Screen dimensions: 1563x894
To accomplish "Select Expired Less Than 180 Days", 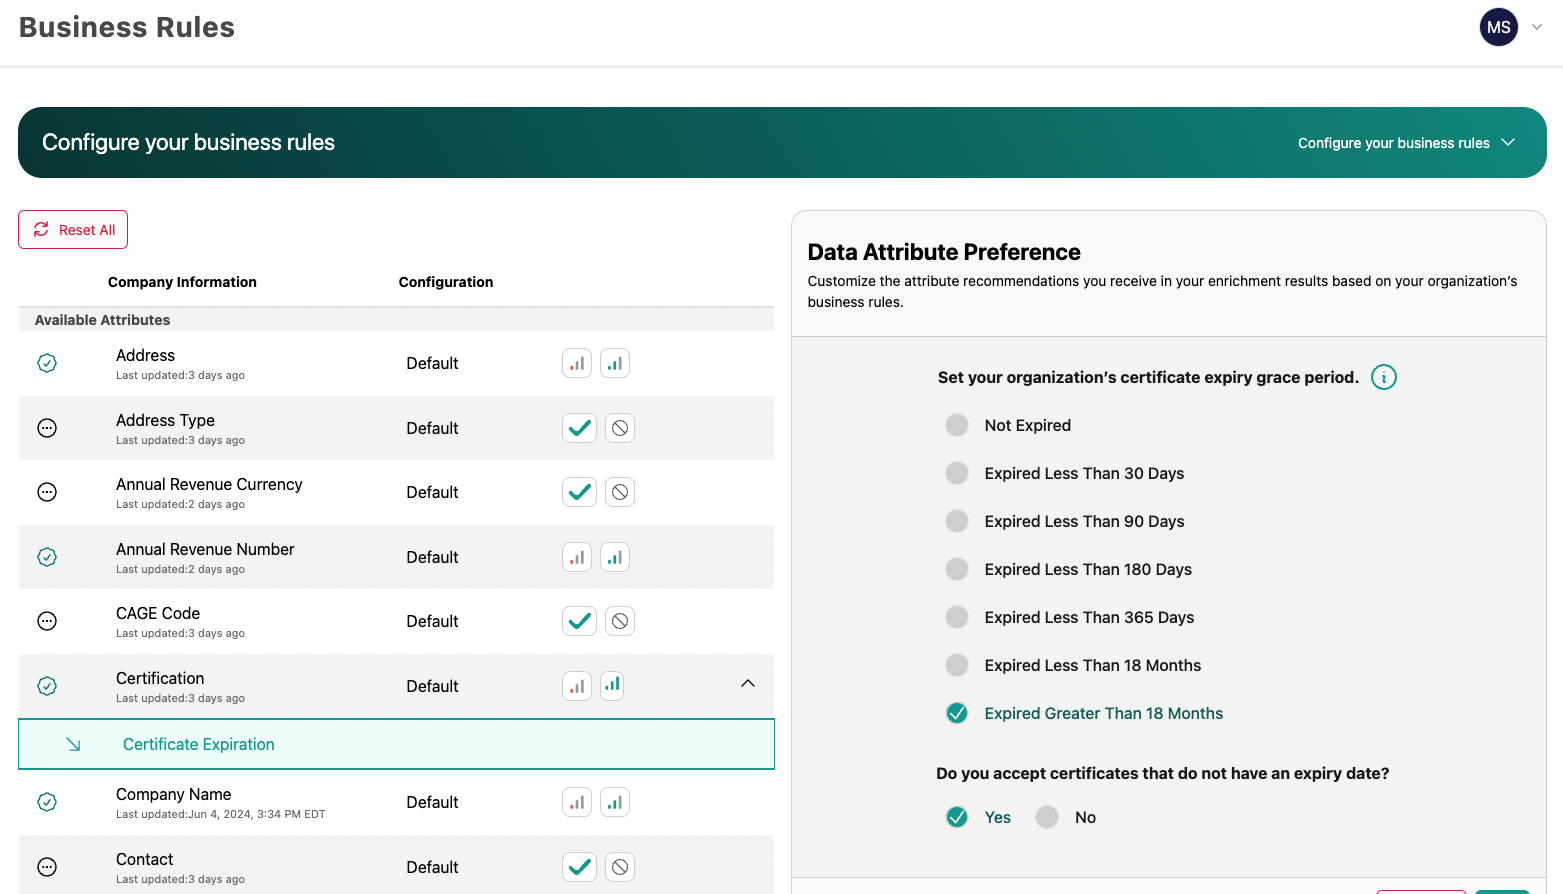I will click(x=957, y=569).
